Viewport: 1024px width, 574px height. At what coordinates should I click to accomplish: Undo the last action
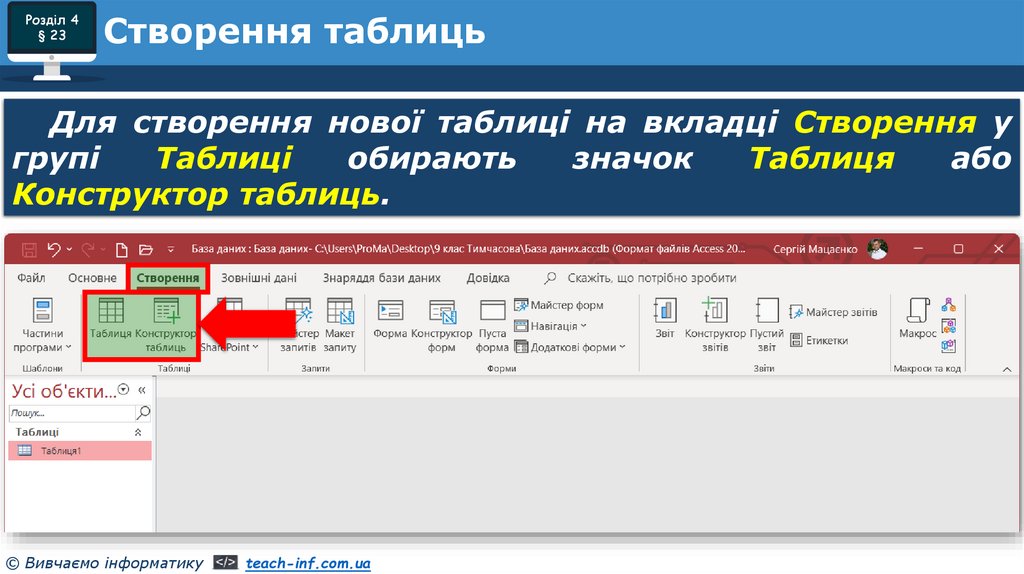click(x=54, y=249)
